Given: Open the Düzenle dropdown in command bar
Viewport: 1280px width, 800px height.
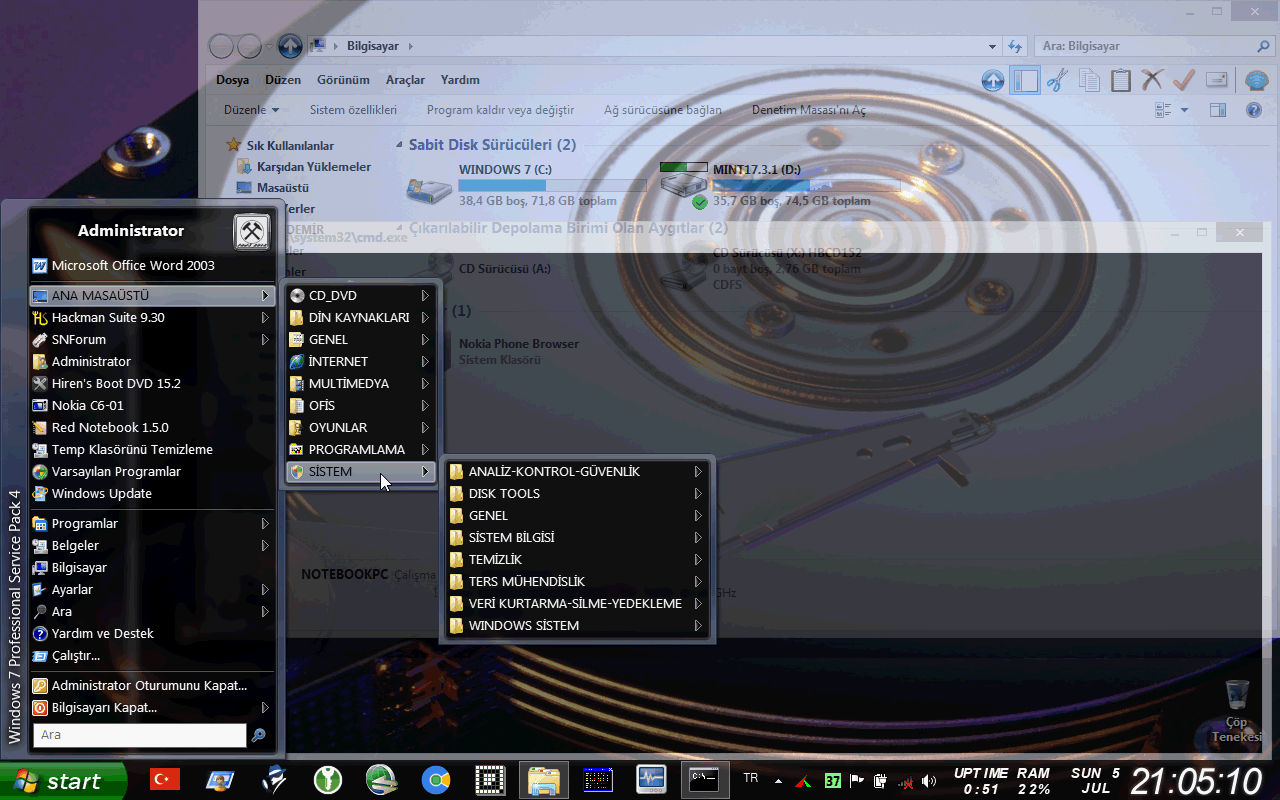Looking at the screenshot, I should point(252,110).
